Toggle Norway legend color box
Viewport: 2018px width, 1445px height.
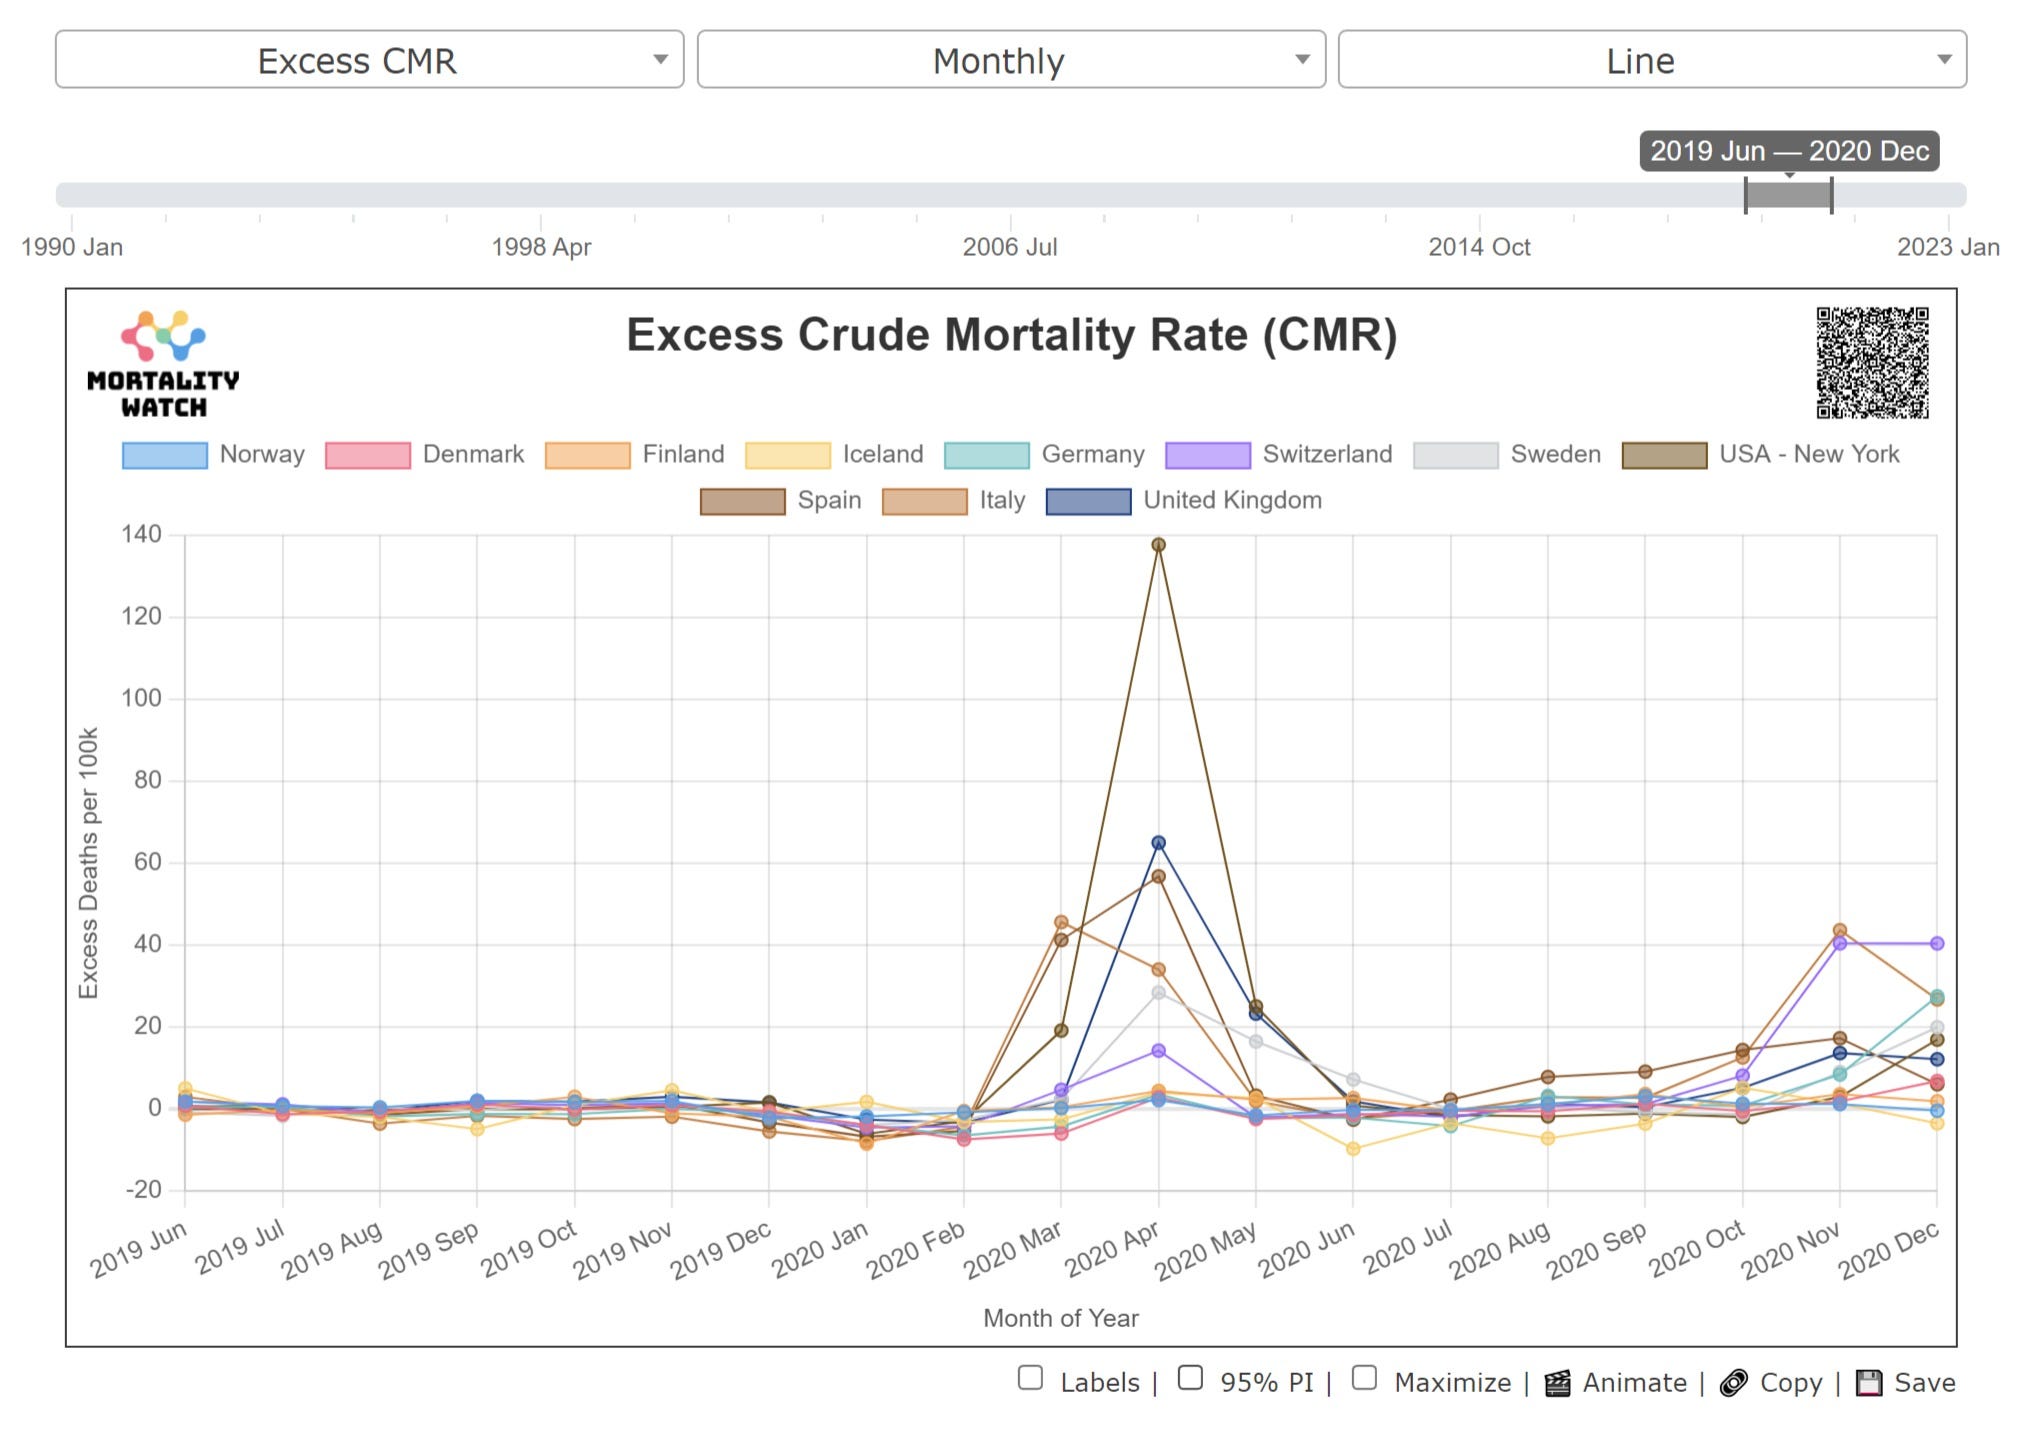[x=164, y=455]
